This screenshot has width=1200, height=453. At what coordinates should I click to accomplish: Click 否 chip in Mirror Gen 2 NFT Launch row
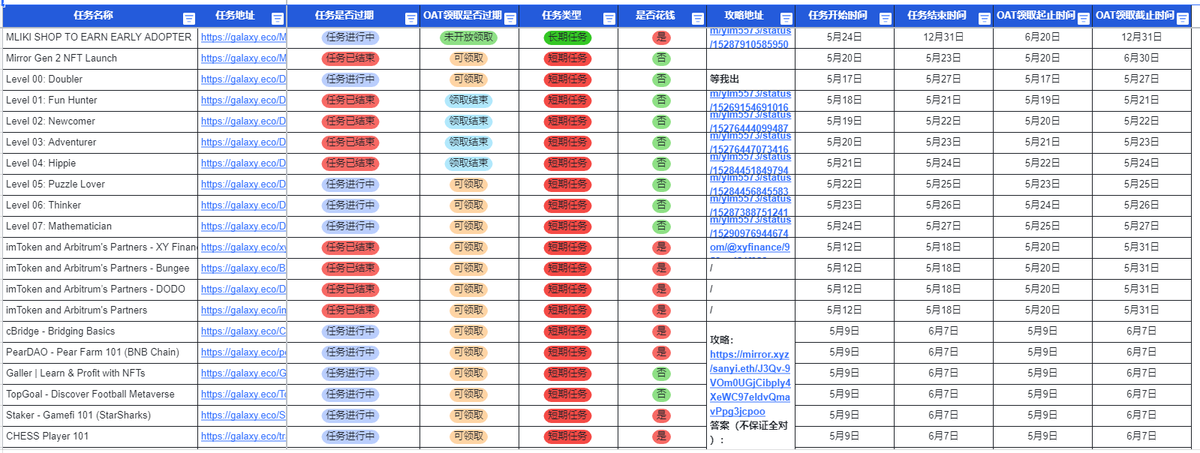661,58
